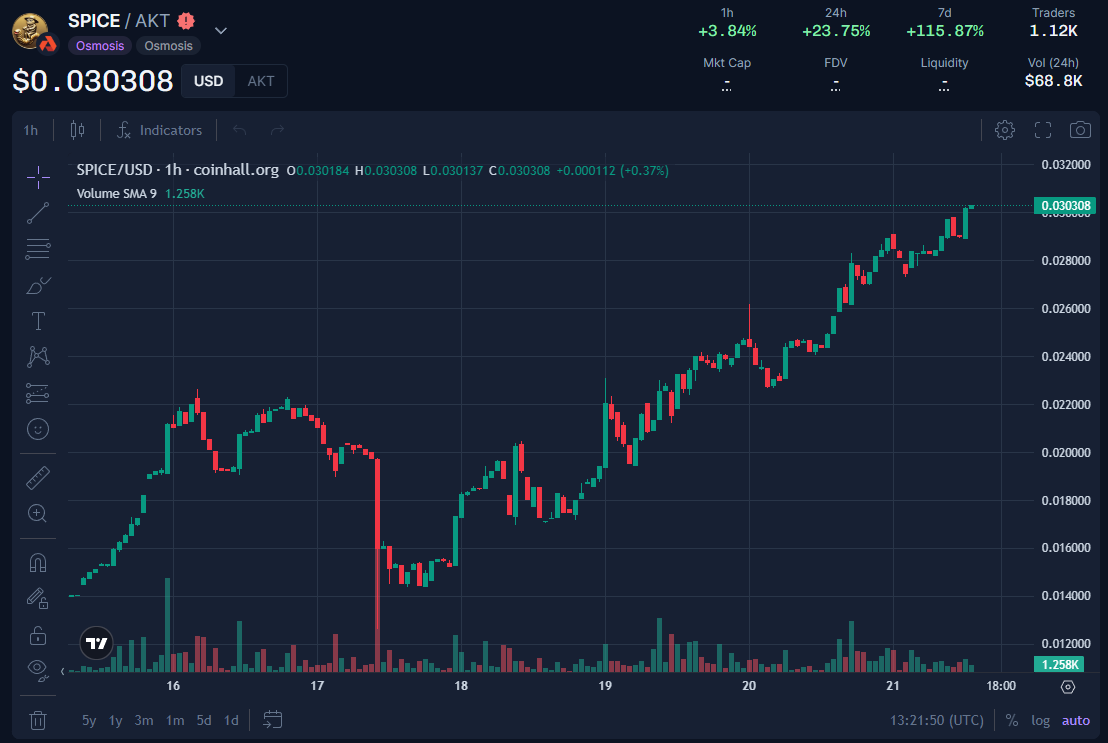Toggle magnet mode for drawings
This screenshot has width=1108, height=743.
point(38,563)
